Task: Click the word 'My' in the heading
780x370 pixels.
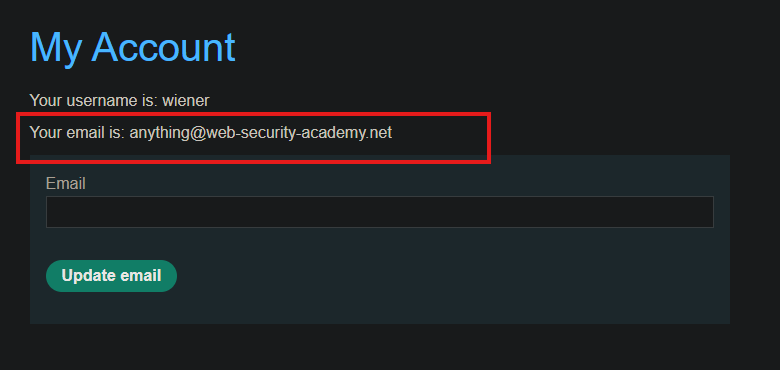Action: (x=56, y=49)
